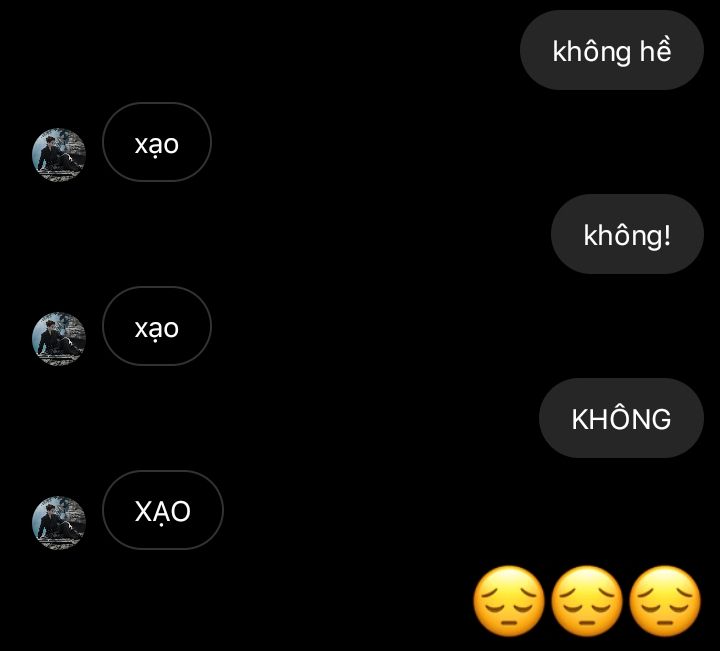Select the uppercase 'KHÔNG' sent message bubble
This screenshot has width=720, height=651.
click(x=621, y=418)
